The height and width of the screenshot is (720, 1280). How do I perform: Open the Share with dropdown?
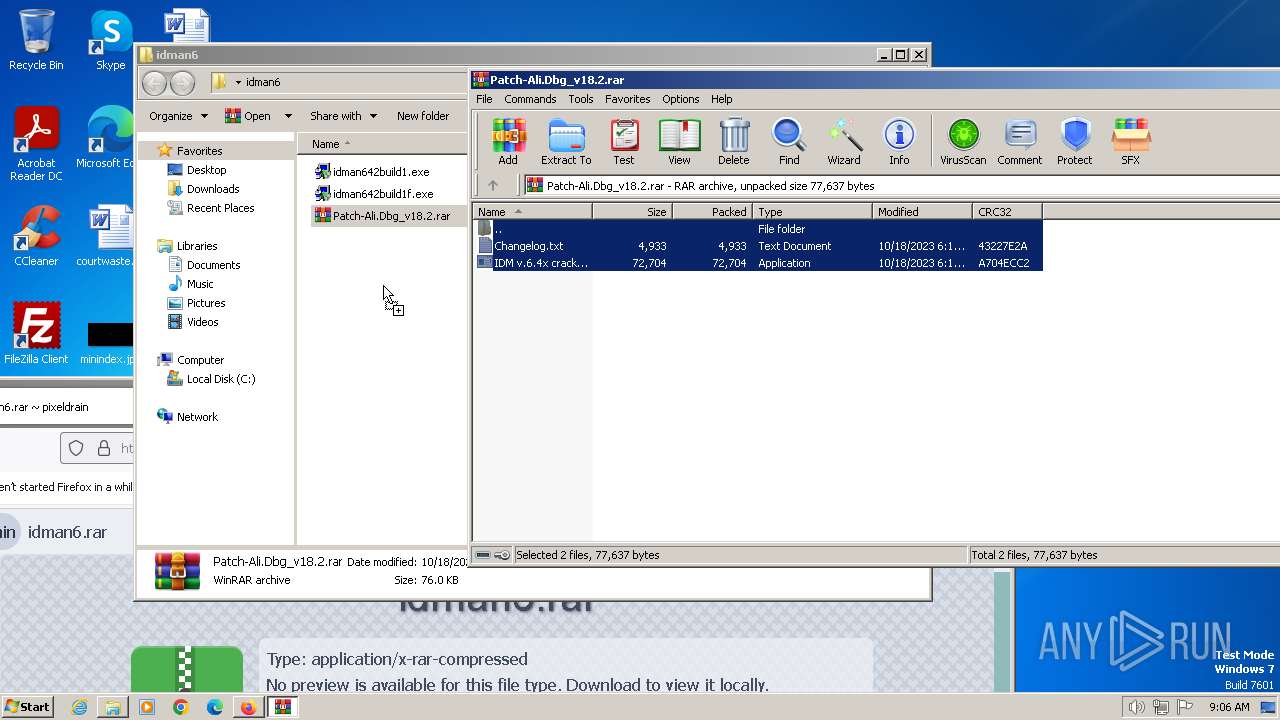coord(343,116)
